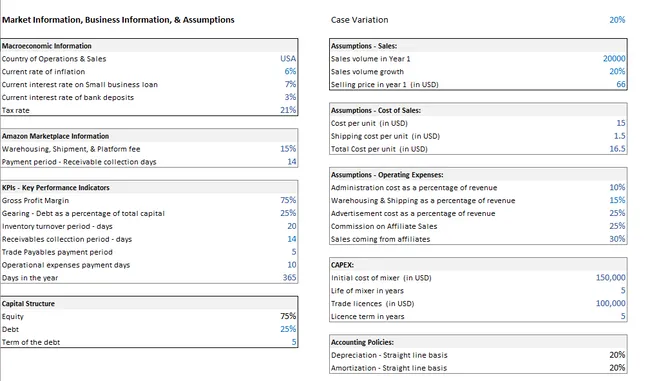Click the Commission on Affiliate Sales 25% cell
650x381 pixels.
617,226
